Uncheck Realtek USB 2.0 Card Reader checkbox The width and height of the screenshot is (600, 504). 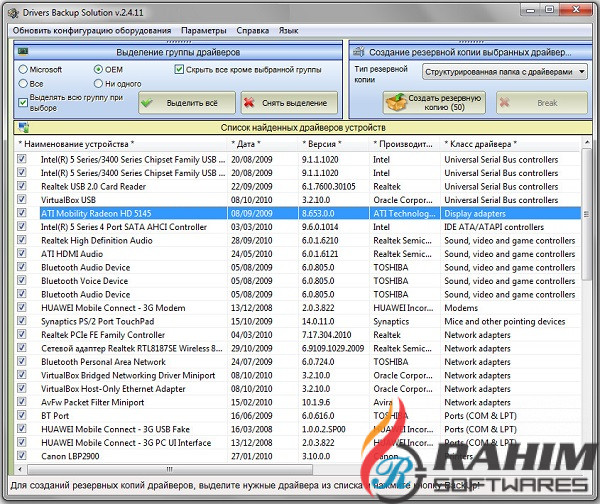pyautogui.click(x=22, y=186)
